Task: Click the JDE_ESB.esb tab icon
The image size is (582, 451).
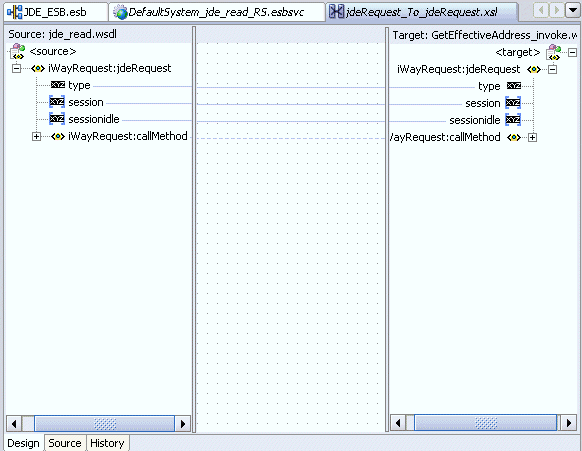Action: click(14, 12)
